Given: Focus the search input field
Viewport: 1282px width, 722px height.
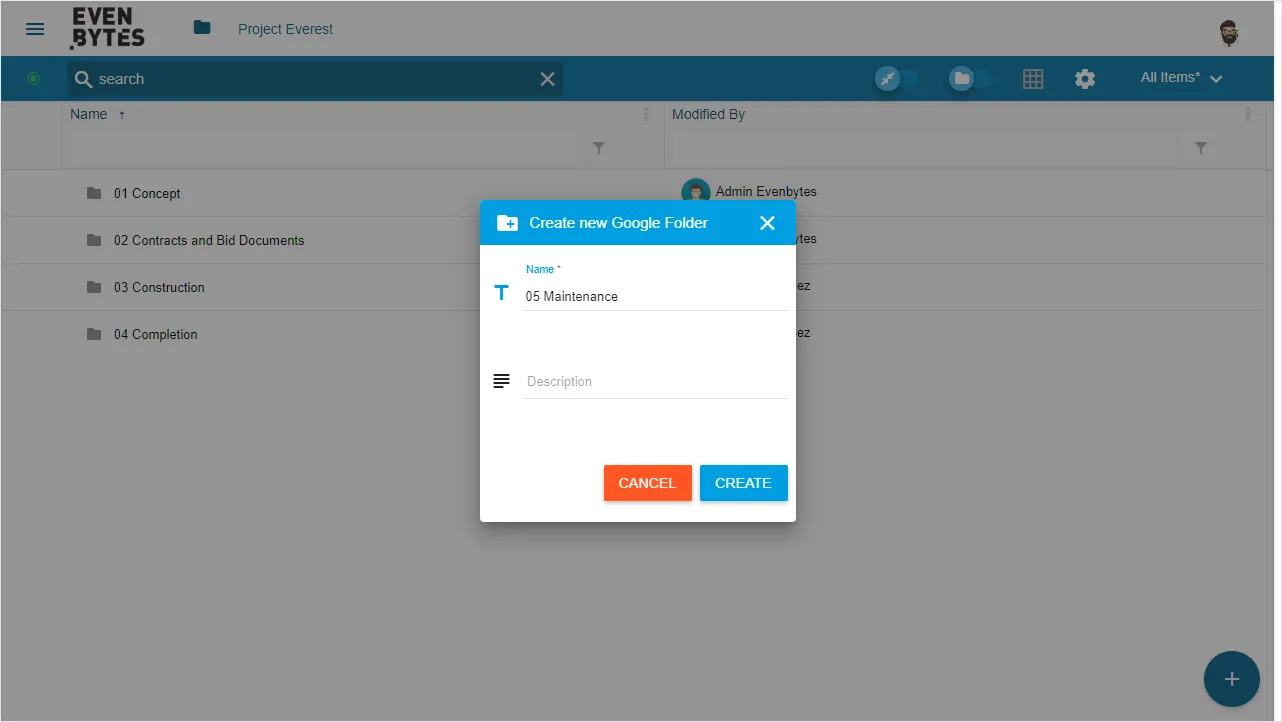Looking at the screenshot, I should tap(315, 79).
